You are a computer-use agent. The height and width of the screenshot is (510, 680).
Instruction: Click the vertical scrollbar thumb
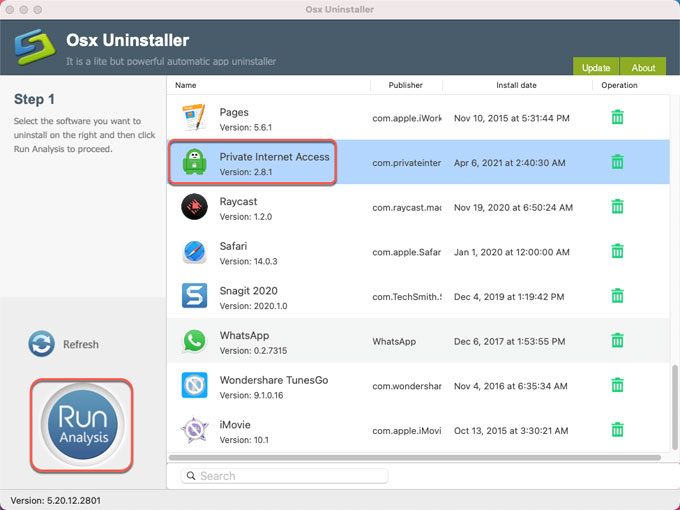(x=674, y=408)
